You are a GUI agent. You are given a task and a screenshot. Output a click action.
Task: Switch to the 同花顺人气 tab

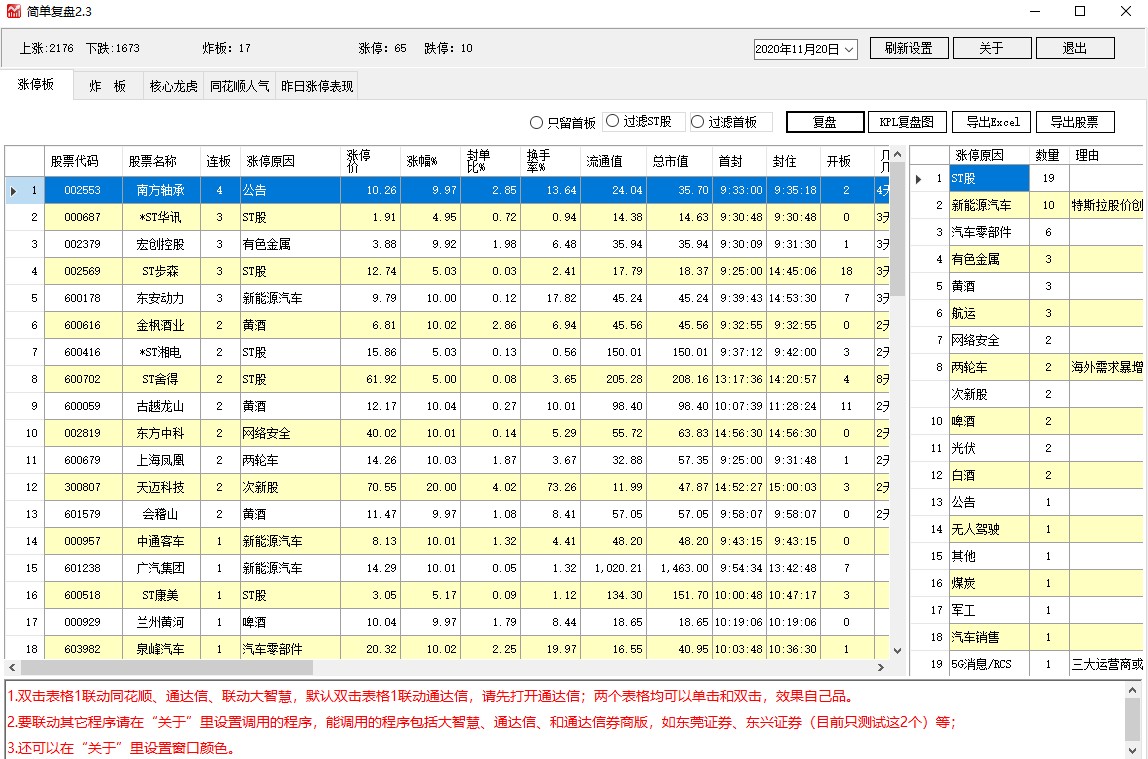(x=240, y=87)
